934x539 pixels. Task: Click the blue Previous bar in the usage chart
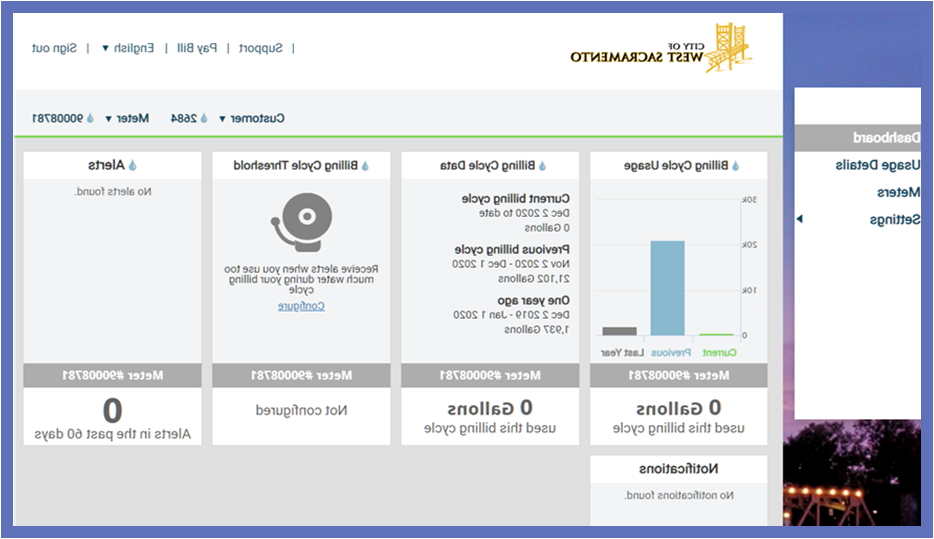click(x=667, y=288)
